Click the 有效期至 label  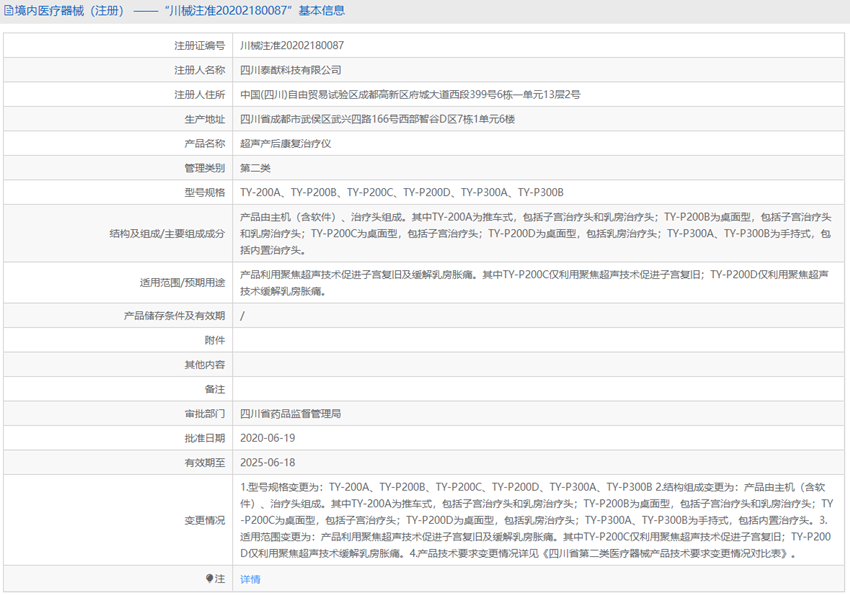coord(204,462)
